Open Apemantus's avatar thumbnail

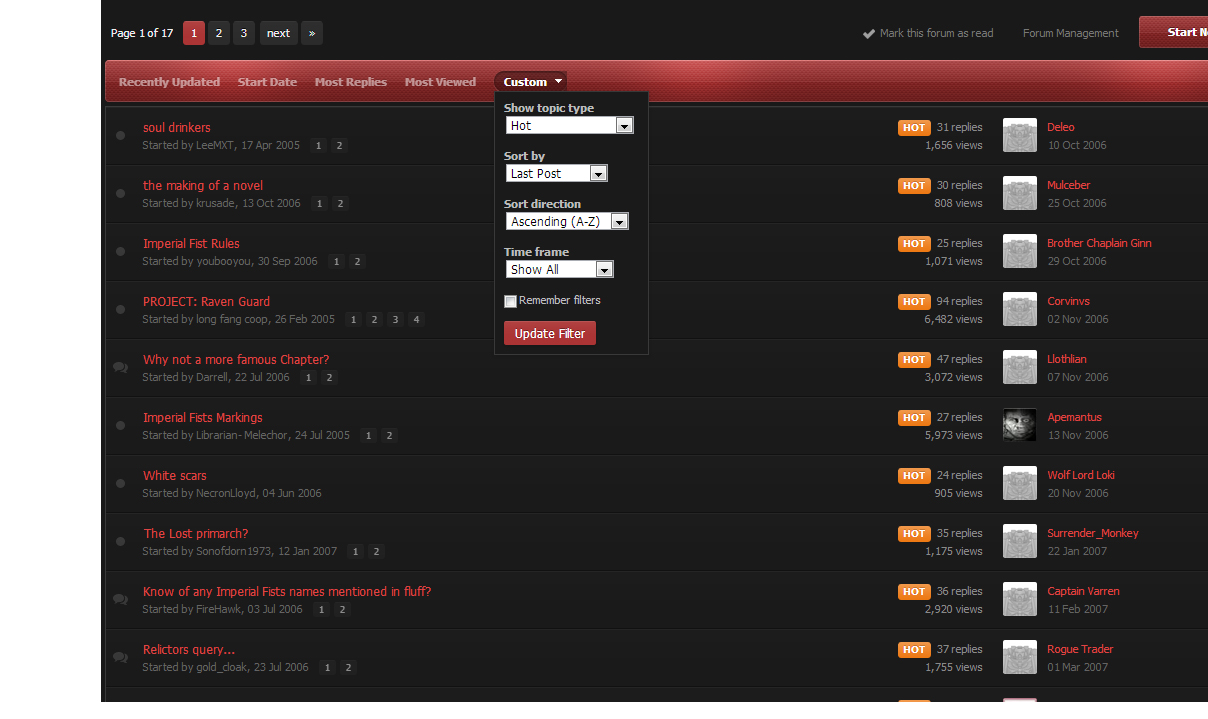(x=1019, y=425)
